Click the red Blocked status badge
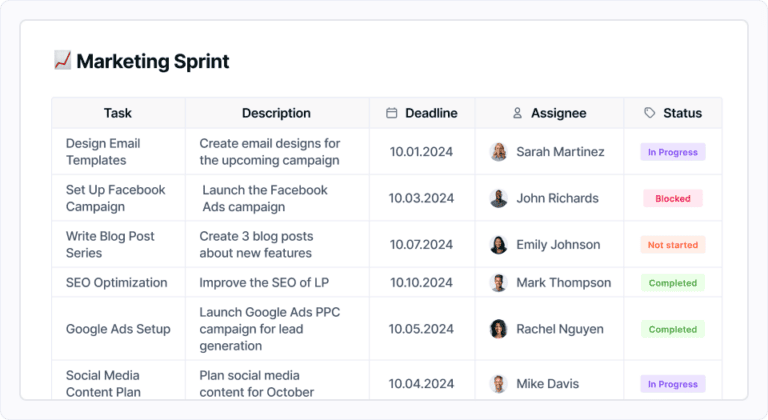 click(x=672, y=198)
